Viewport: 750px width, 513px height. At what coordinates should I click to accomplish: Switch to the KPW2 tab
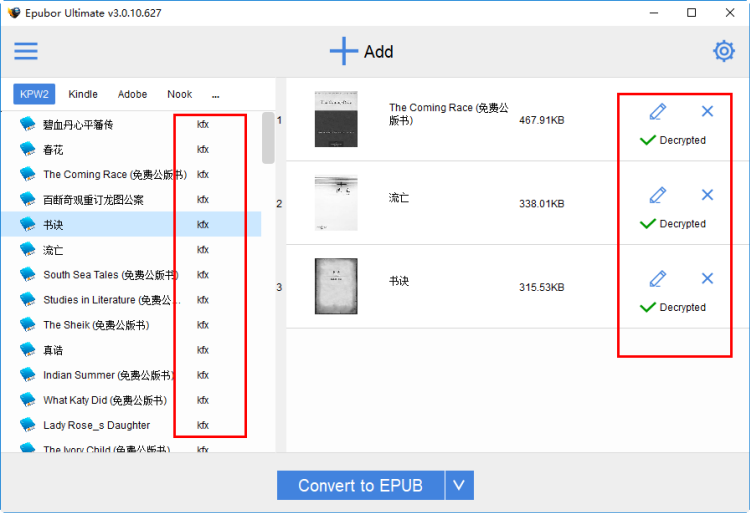click(34, 94)
